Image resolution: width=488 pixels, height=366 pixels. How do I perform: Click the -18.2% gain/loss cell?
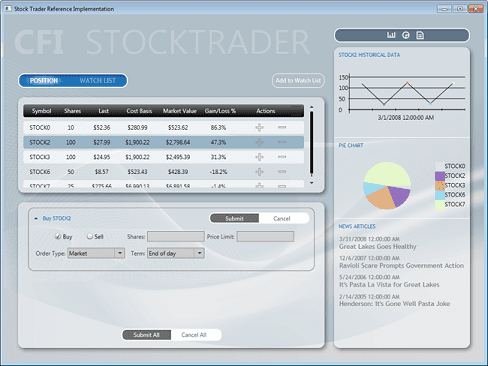point(218,172)
